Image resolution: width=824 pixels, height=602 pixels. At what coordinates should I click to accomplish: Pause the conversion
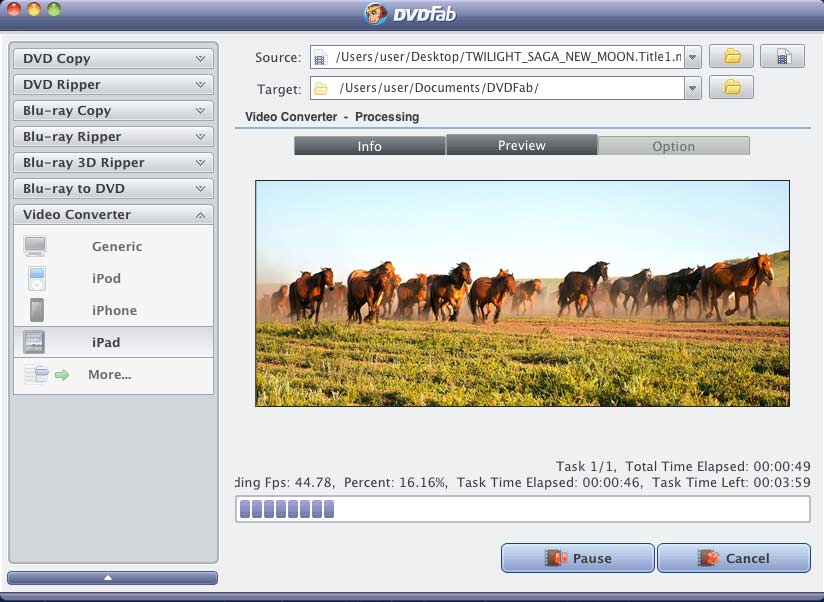click(x=578, y=558)
